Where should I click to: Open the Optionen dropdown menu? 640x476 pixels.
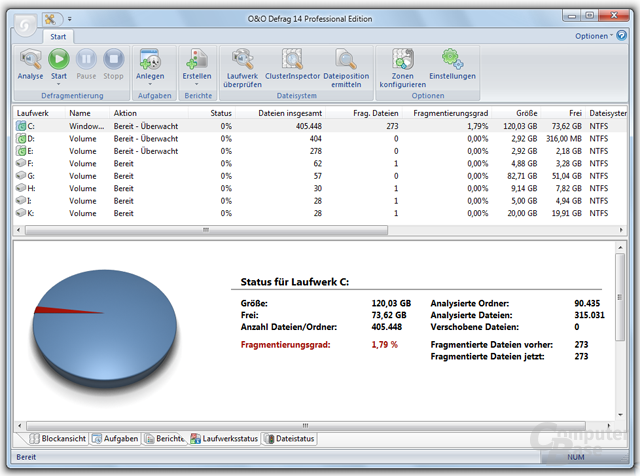point(594,36)
